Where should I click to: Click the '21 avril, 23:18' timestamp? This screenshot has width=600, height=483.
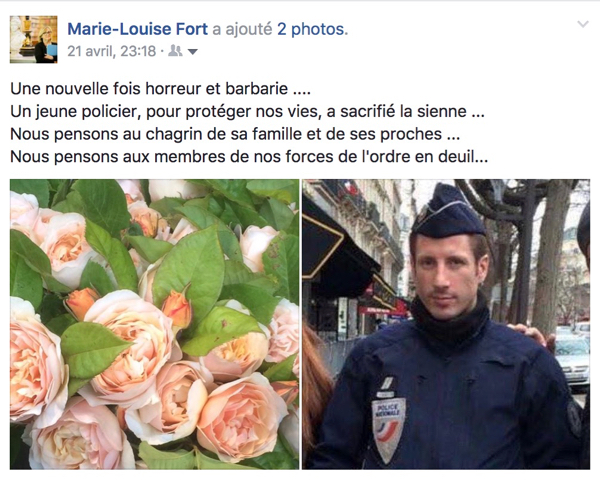112,51
